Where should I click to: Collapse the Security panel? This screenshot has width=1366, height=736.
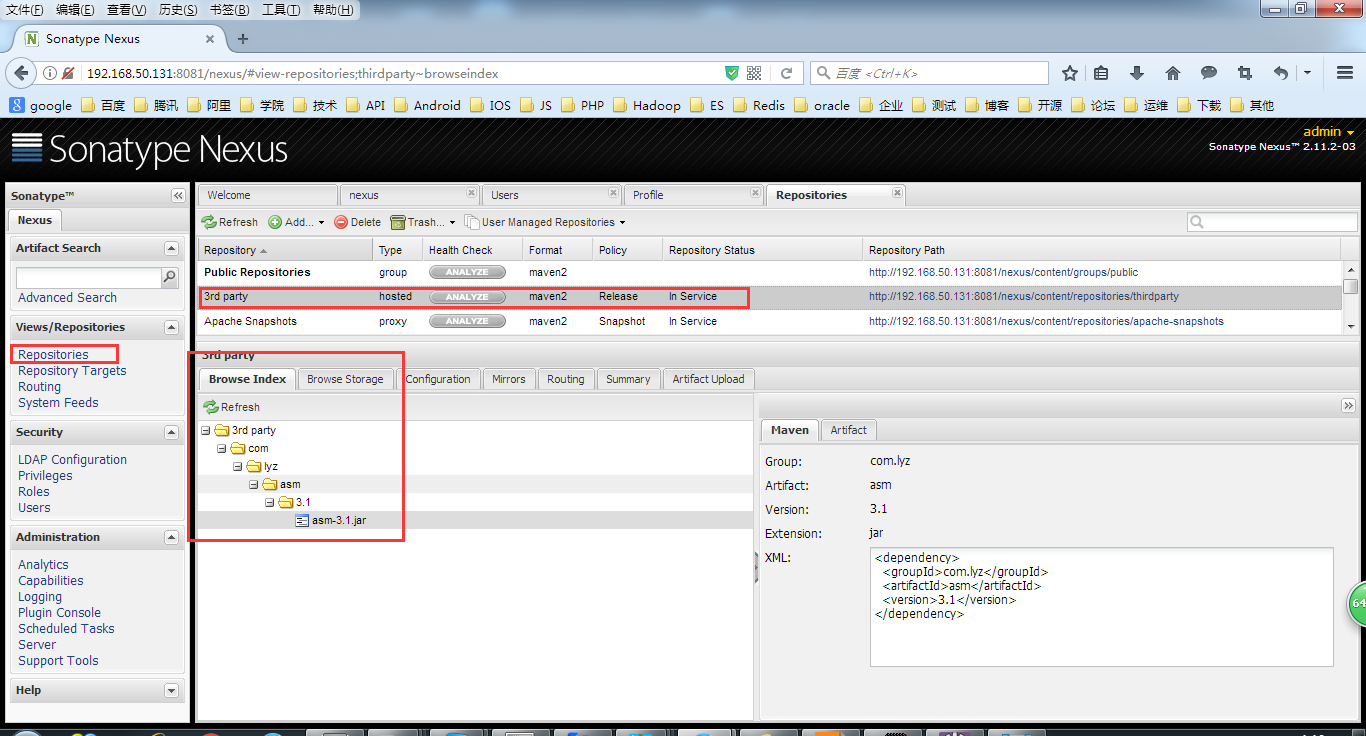(x=171, y=432)
